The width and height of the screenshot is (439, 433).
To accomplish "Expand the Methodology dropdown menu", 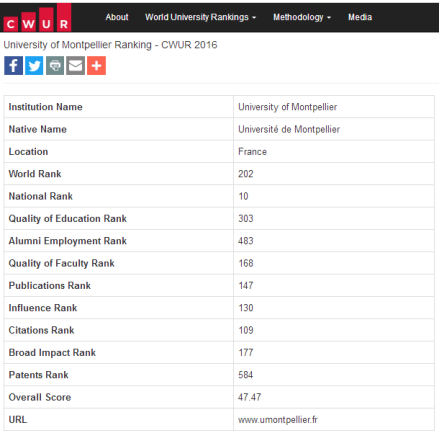I will 302,17.
